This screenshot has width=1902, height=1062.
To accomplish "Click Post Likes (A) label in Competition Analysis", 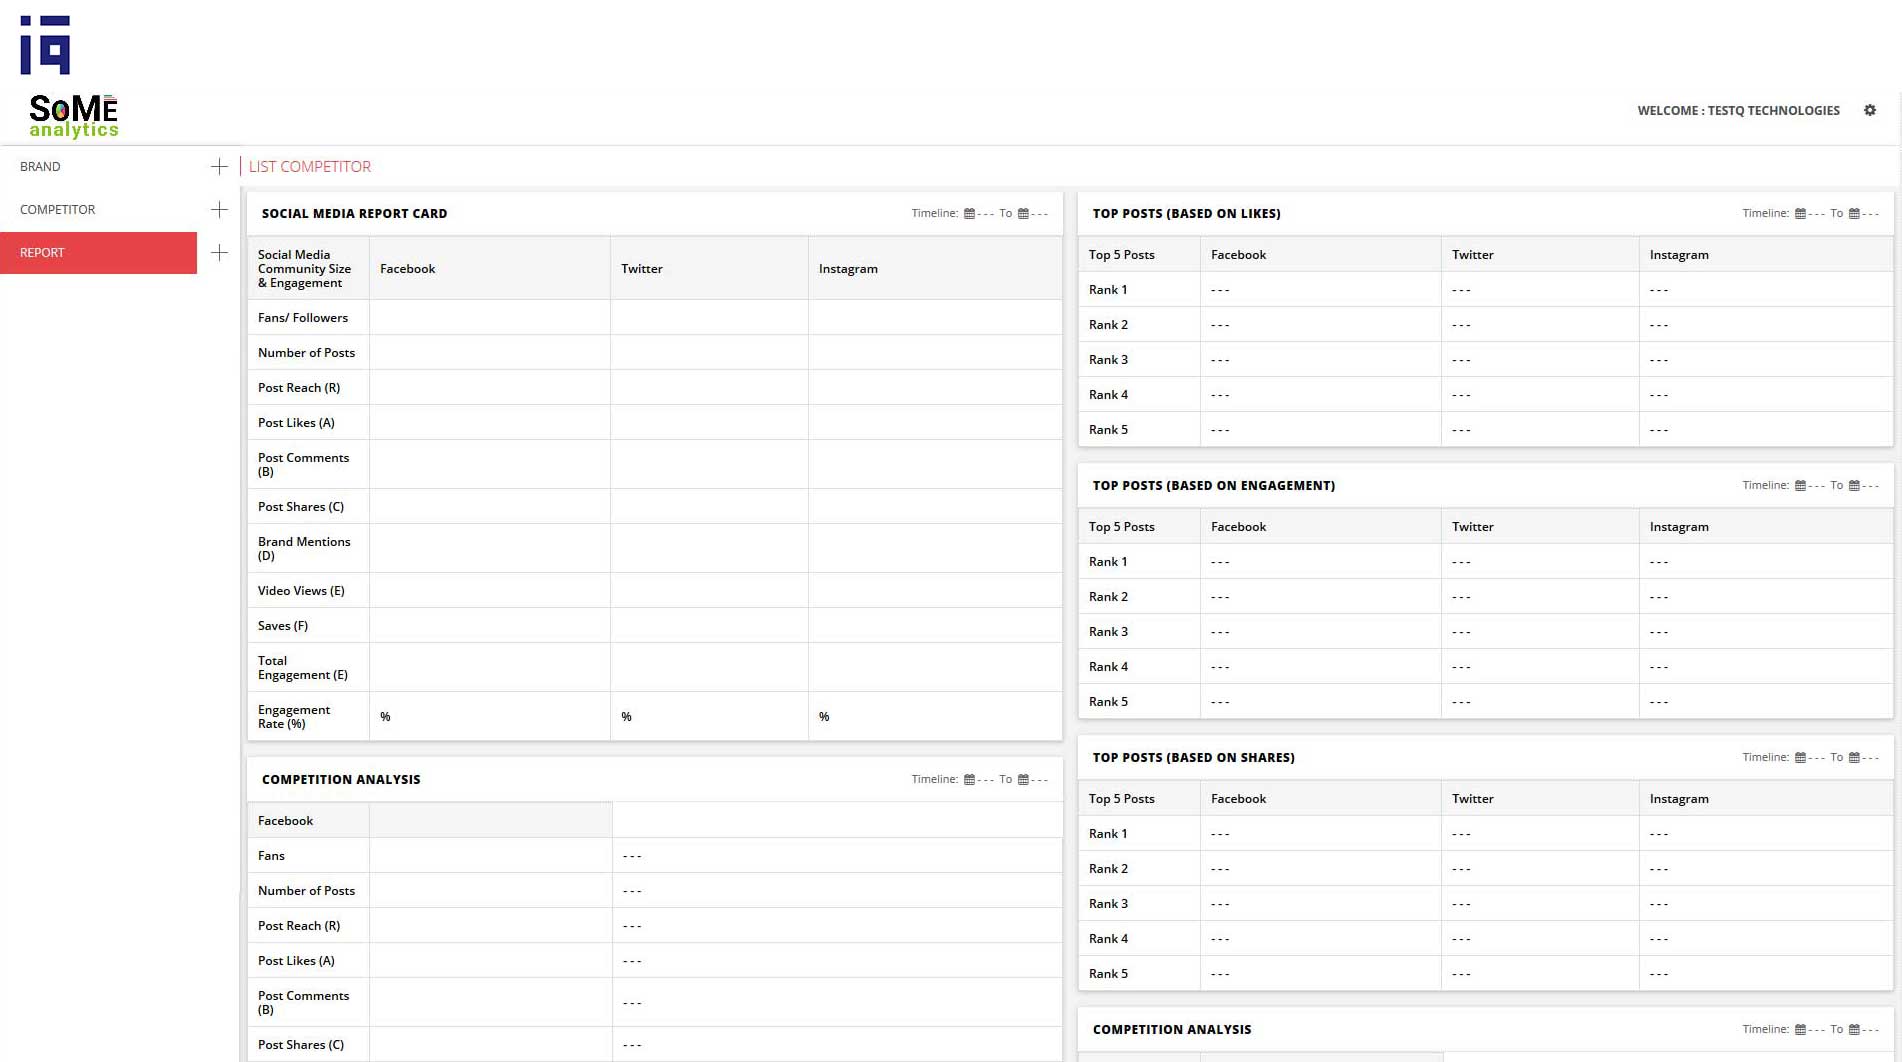I will click(296, 960).
